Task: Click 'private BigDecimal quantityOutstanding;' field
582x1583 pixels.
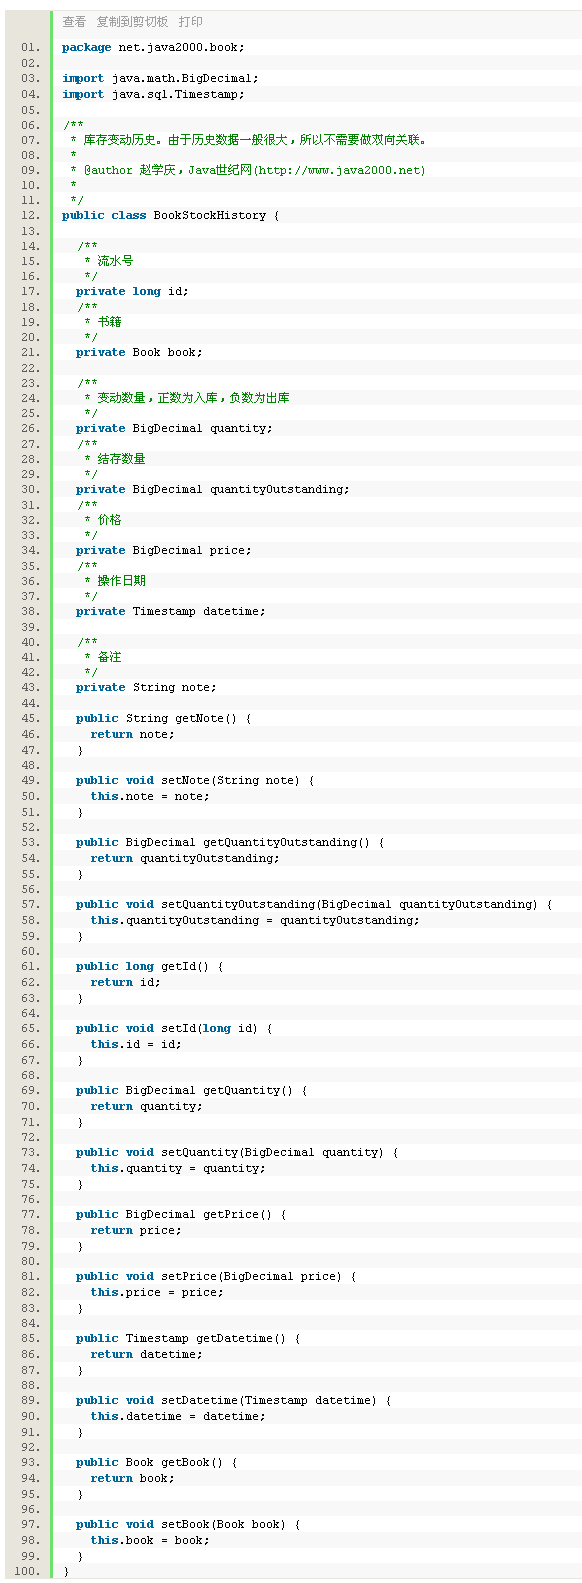Action: pos(213,489)
